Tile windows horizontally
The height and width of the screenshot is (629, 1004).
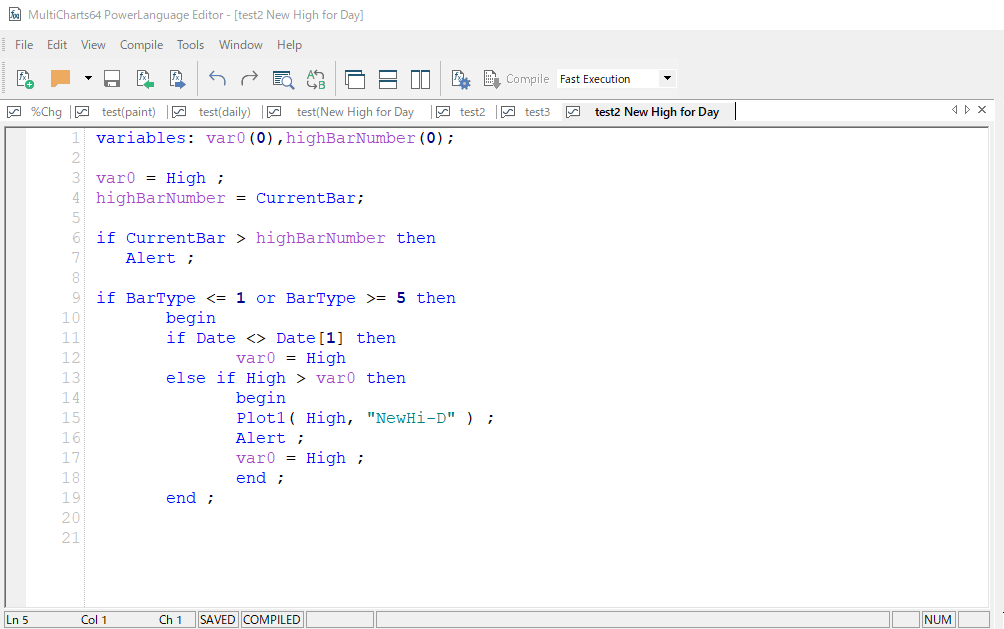[388, 79]
